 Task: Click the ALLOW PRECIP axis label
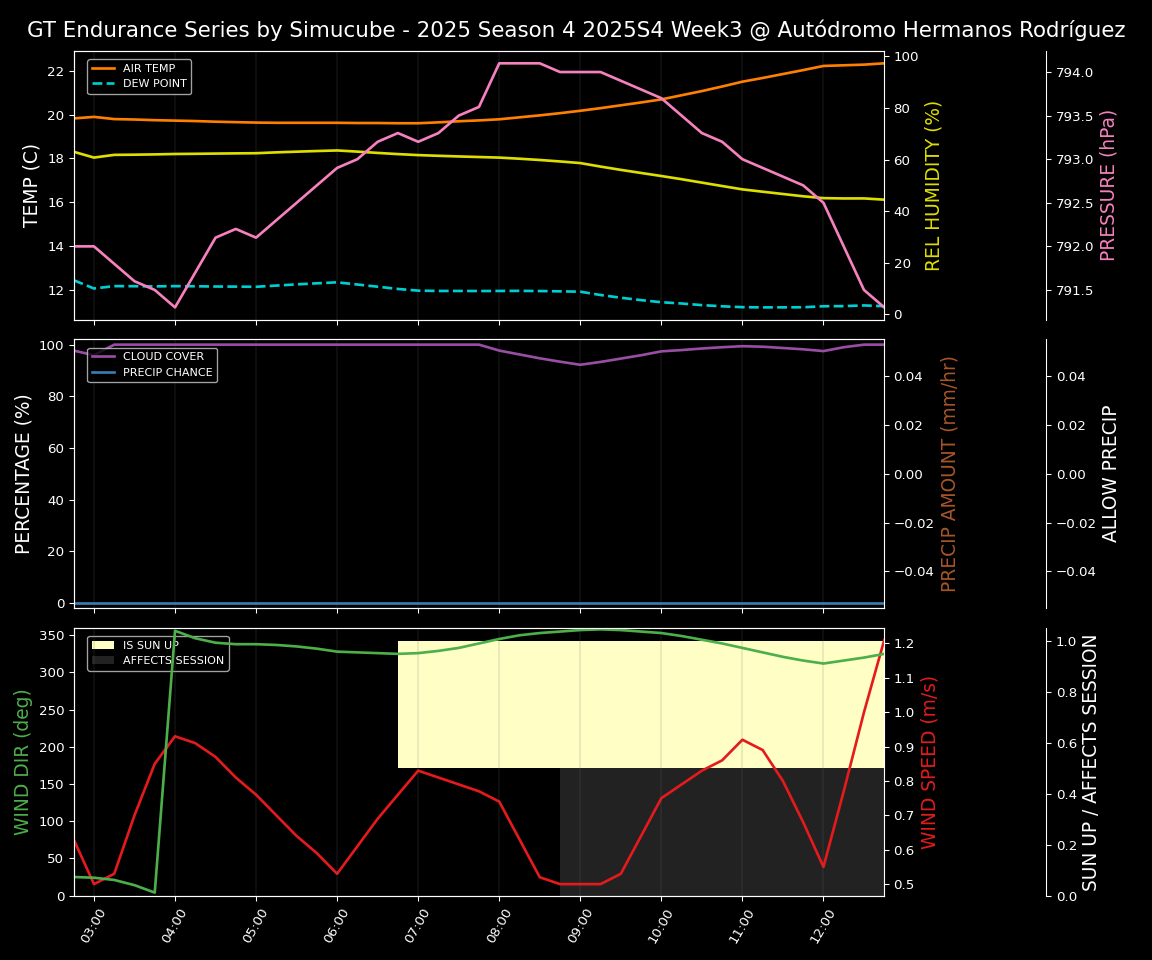[1110, 473]
